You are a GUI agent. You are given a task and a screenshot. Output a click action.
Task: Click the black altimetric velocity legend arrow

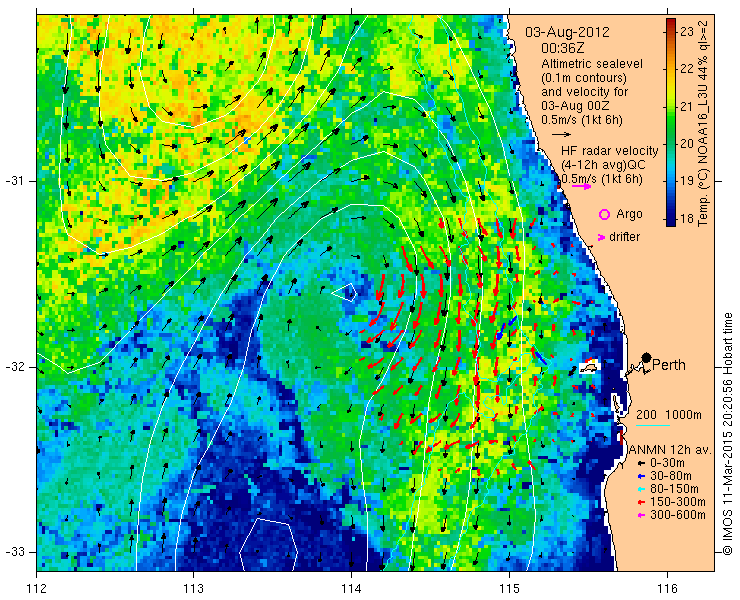562,135
